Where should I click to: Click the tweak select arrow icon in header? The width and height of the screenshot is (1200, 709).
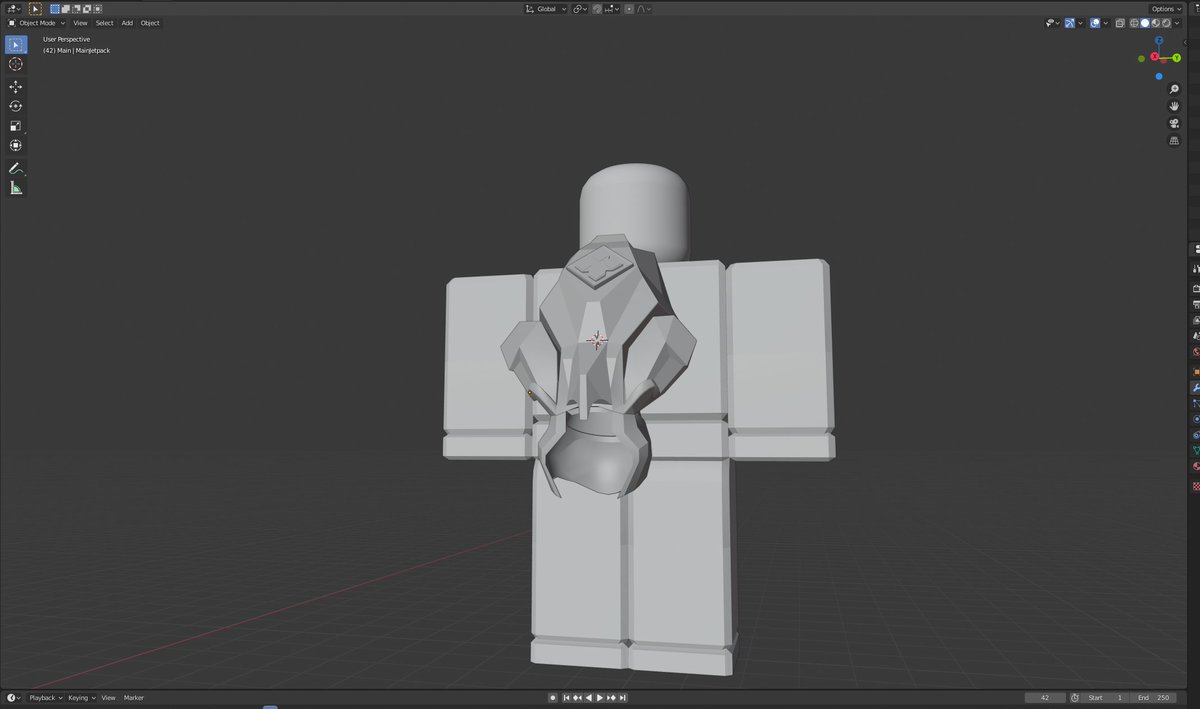click(x=36, y=9)
